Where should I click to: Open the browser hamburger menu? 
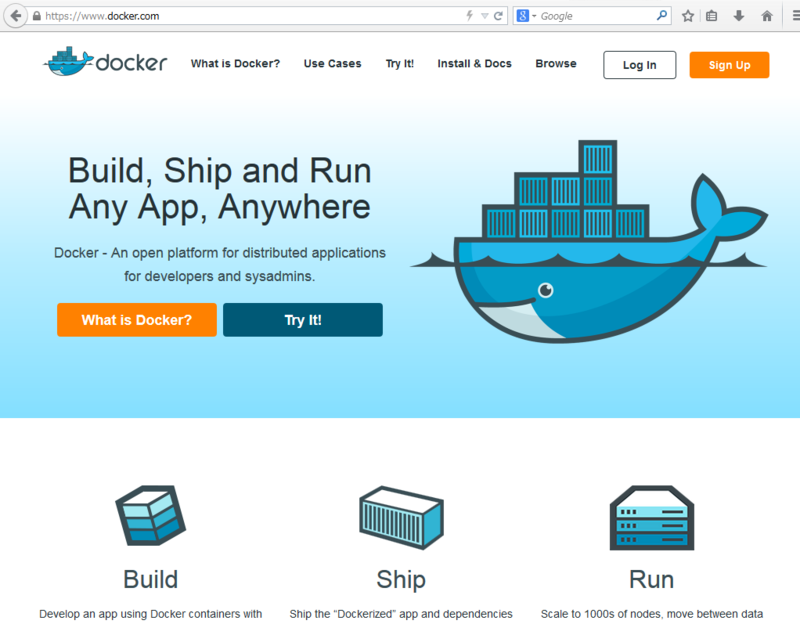795,16
